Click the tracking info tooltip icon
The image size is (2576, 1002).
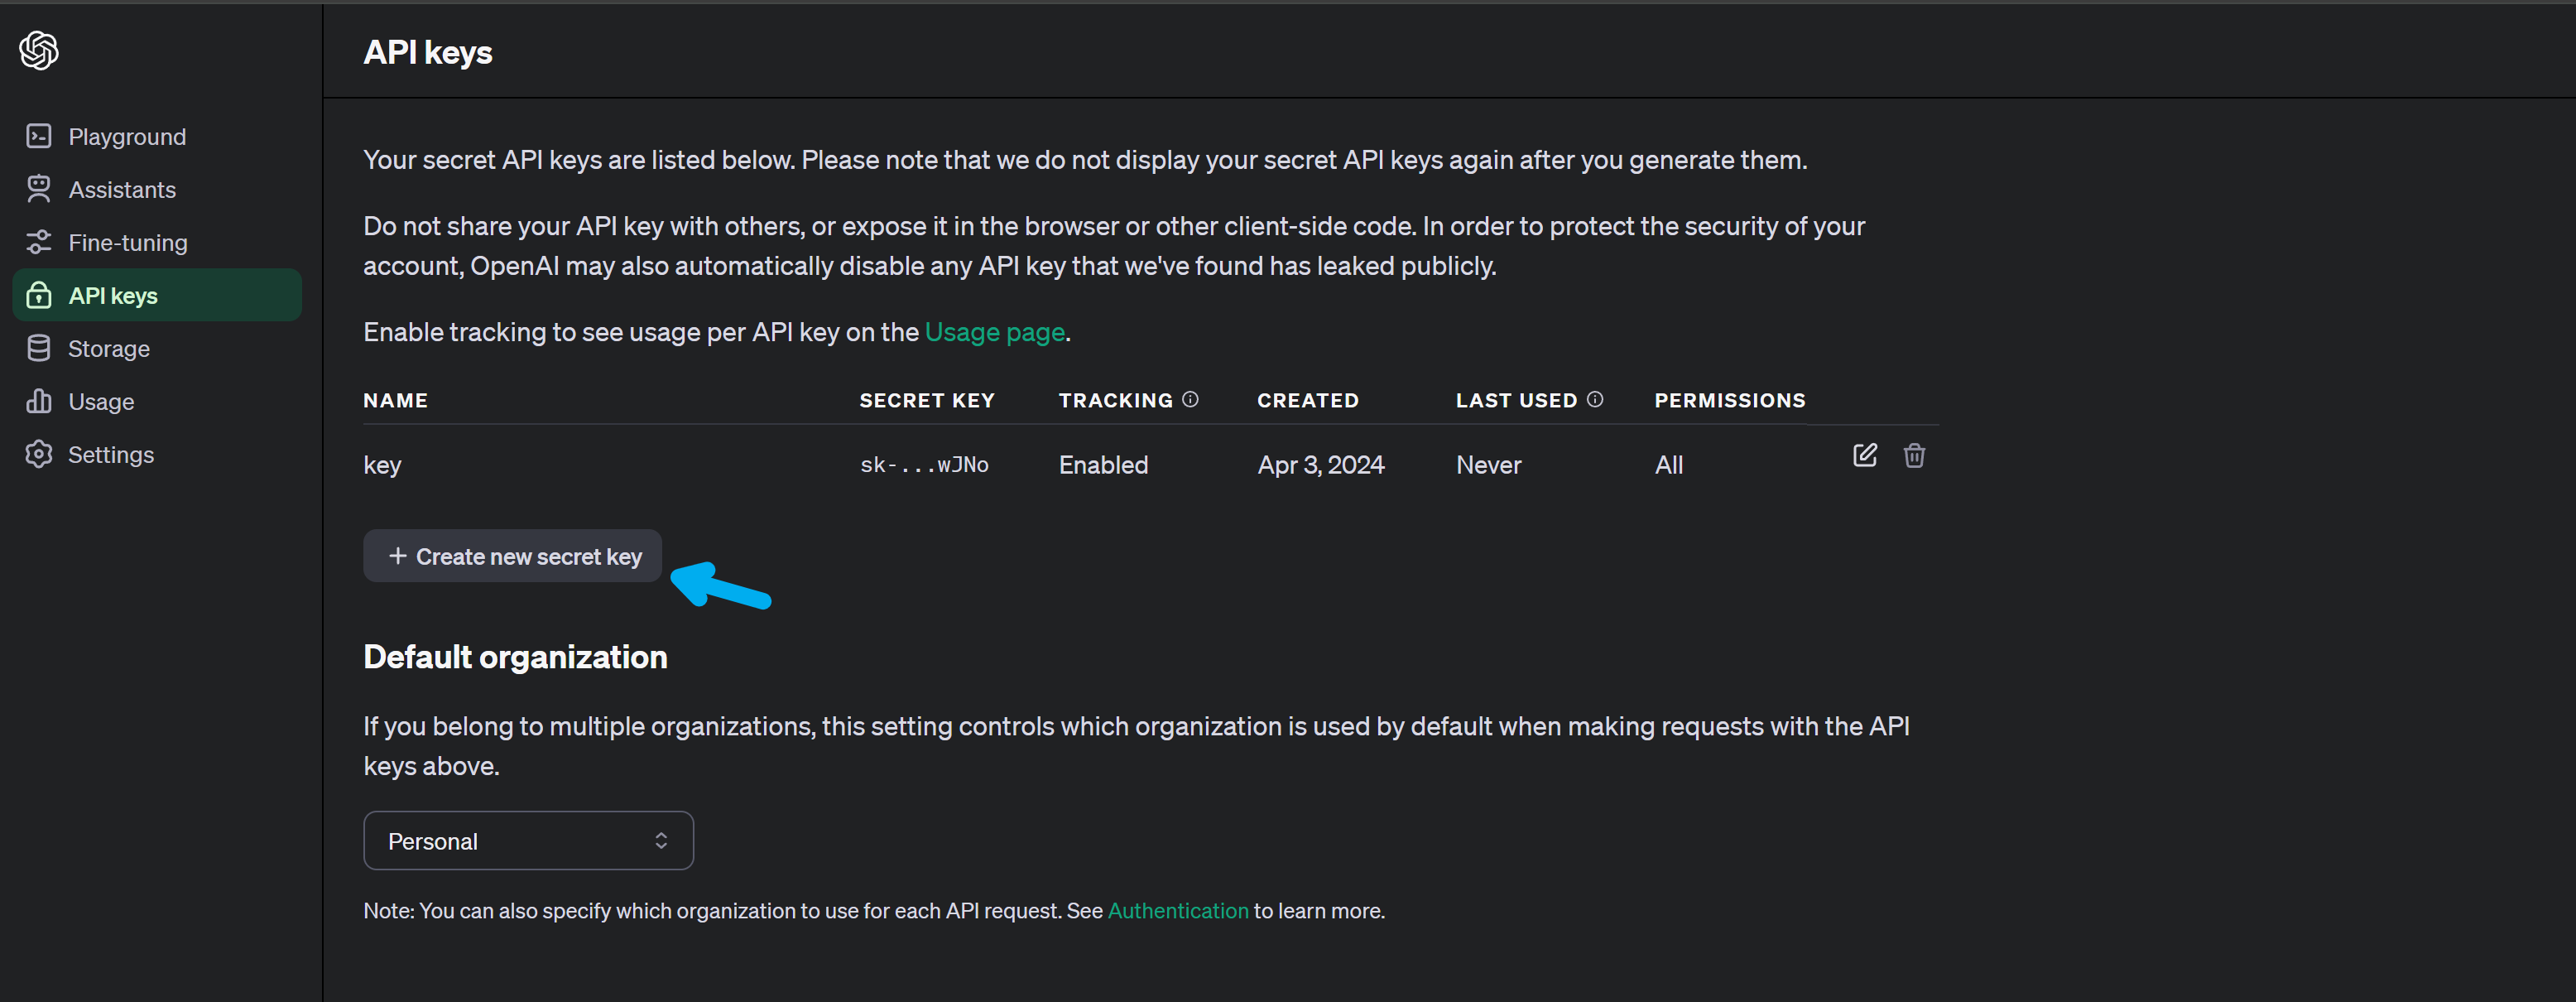pyautogui.click(x=1191, y=399)
